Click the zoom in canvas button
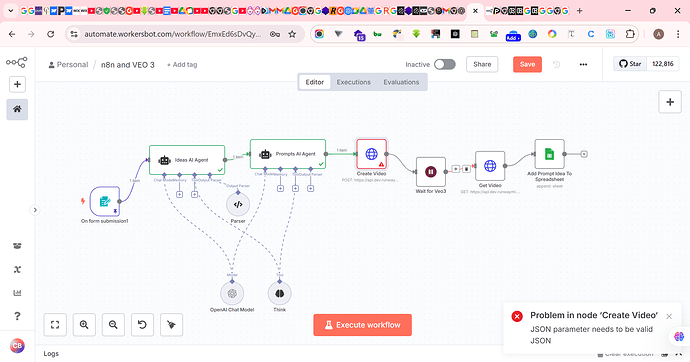690x362 pixels. [x=84, y=325]
